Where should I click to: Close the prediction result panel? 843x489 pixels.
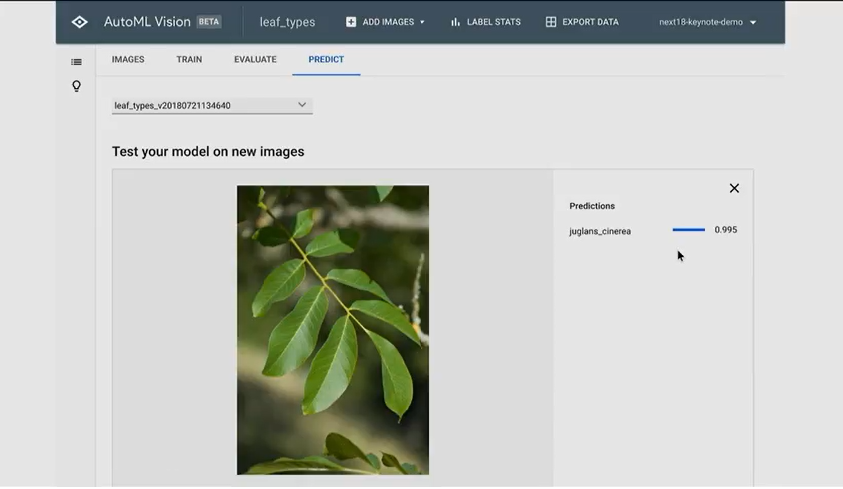(734, 188)
